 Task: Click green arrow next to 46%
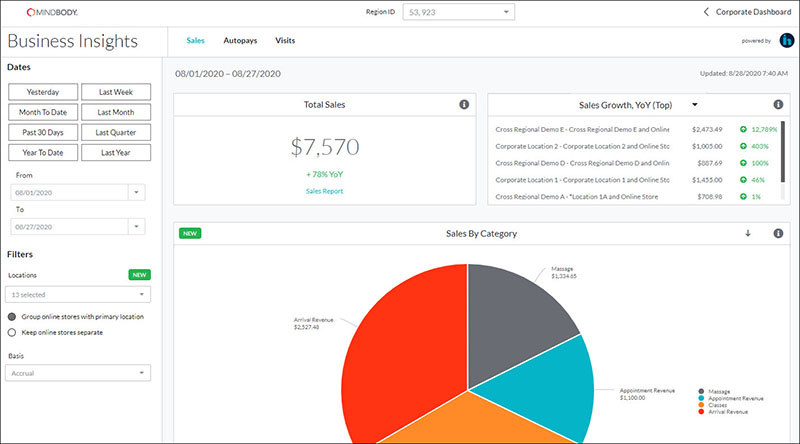click(743, 180)
